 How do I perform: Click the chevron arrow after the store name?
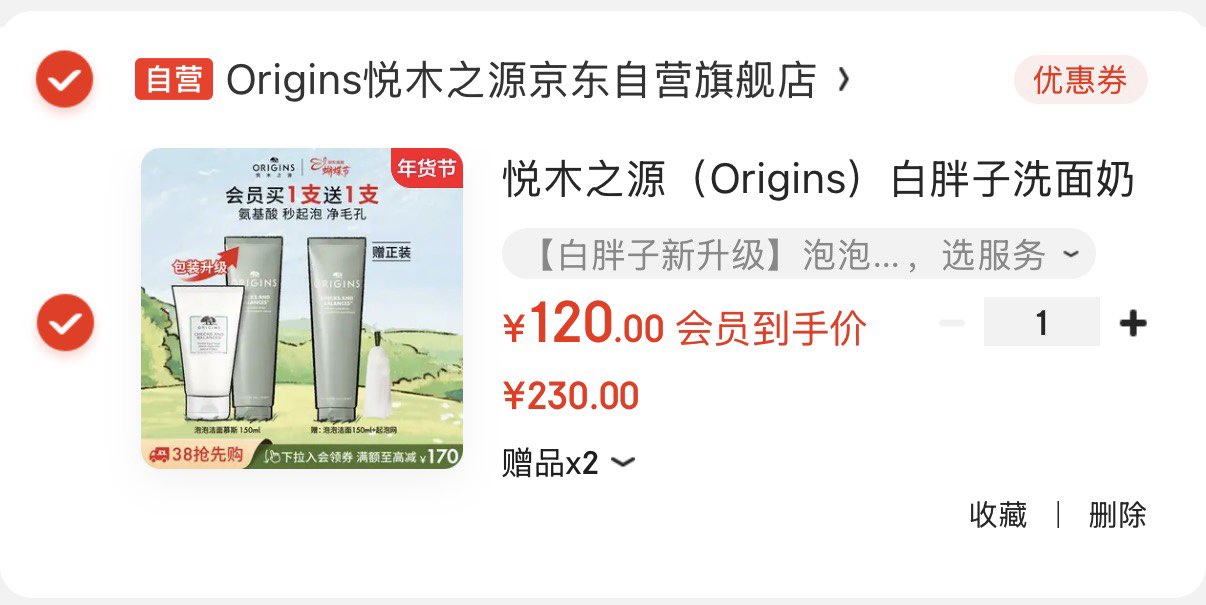[843, 78]
